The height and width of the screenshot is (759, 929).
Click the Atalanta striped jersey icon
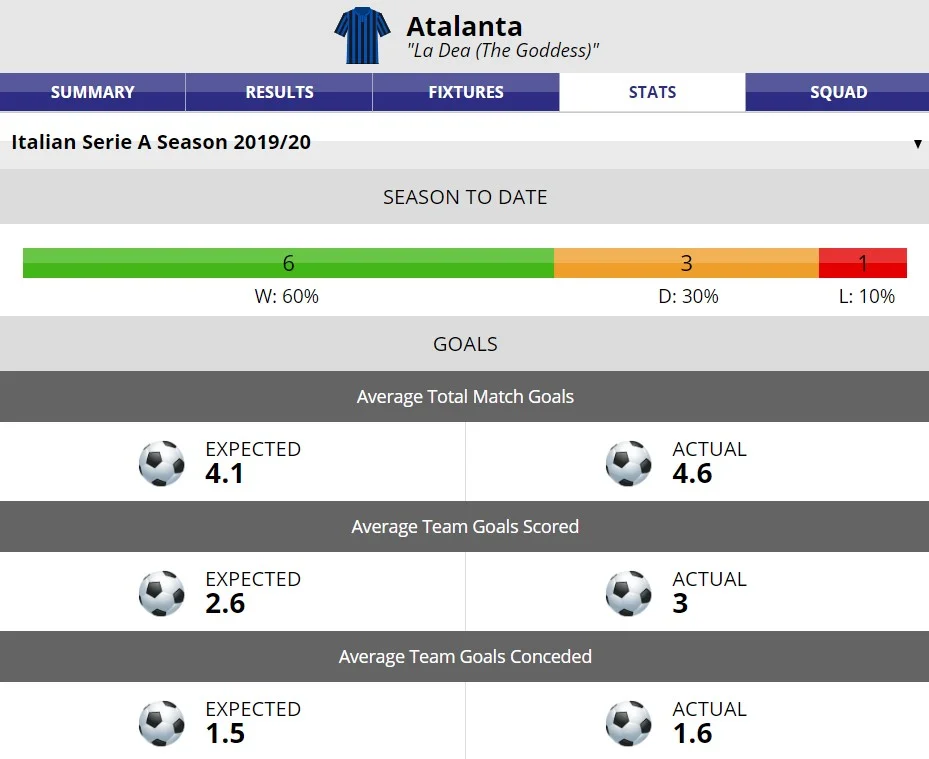[x=362, y=36]
